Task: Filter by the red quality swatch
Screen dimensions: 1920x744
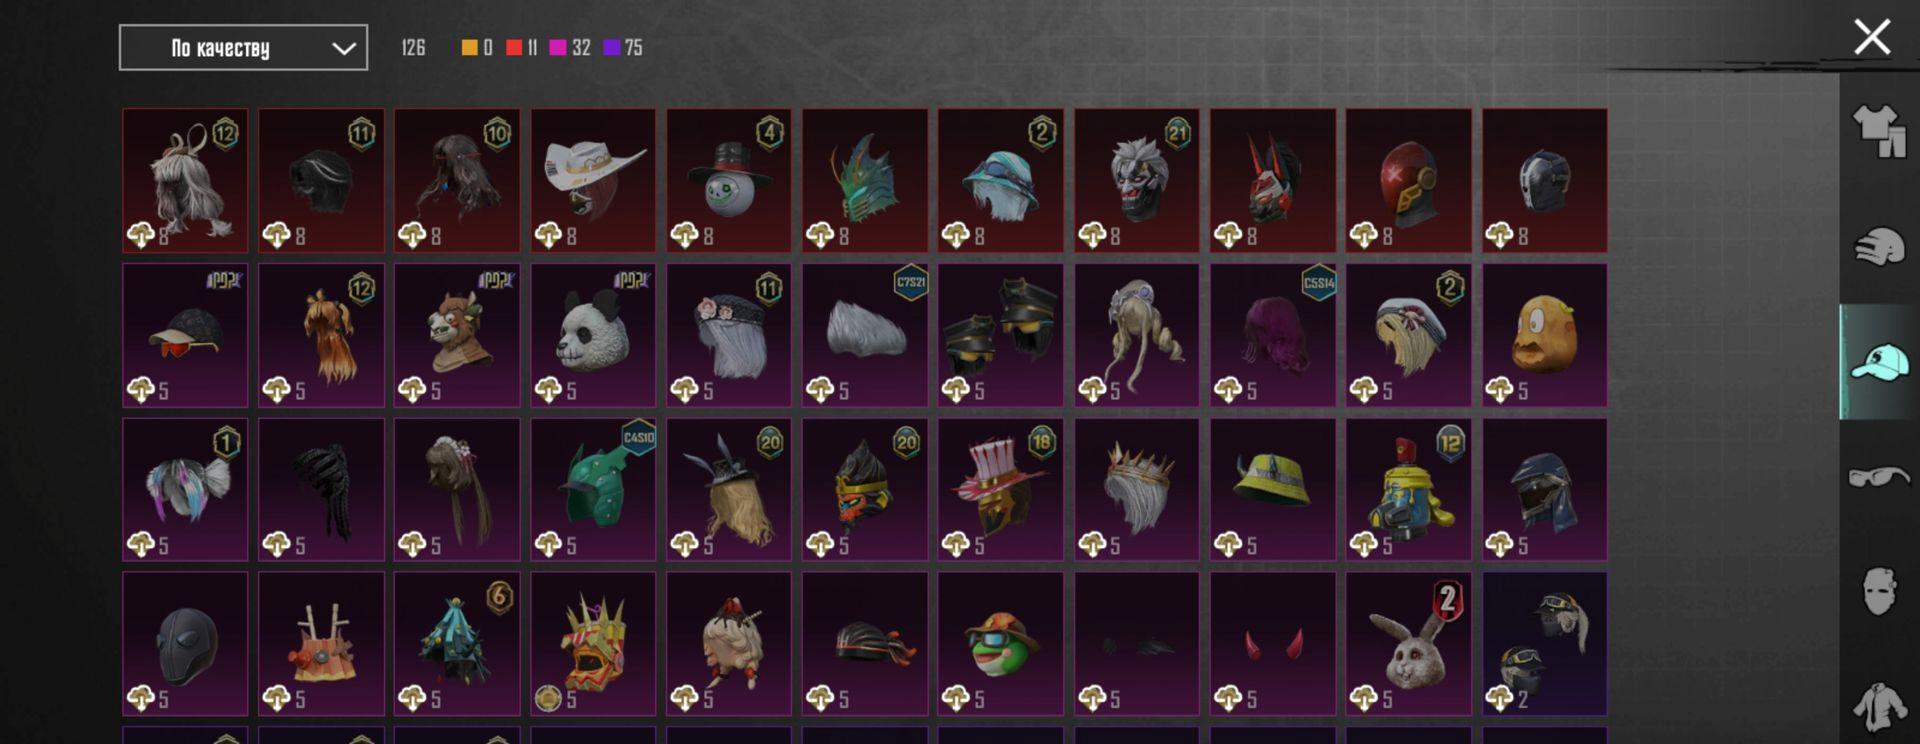Action: coord(514,47)
